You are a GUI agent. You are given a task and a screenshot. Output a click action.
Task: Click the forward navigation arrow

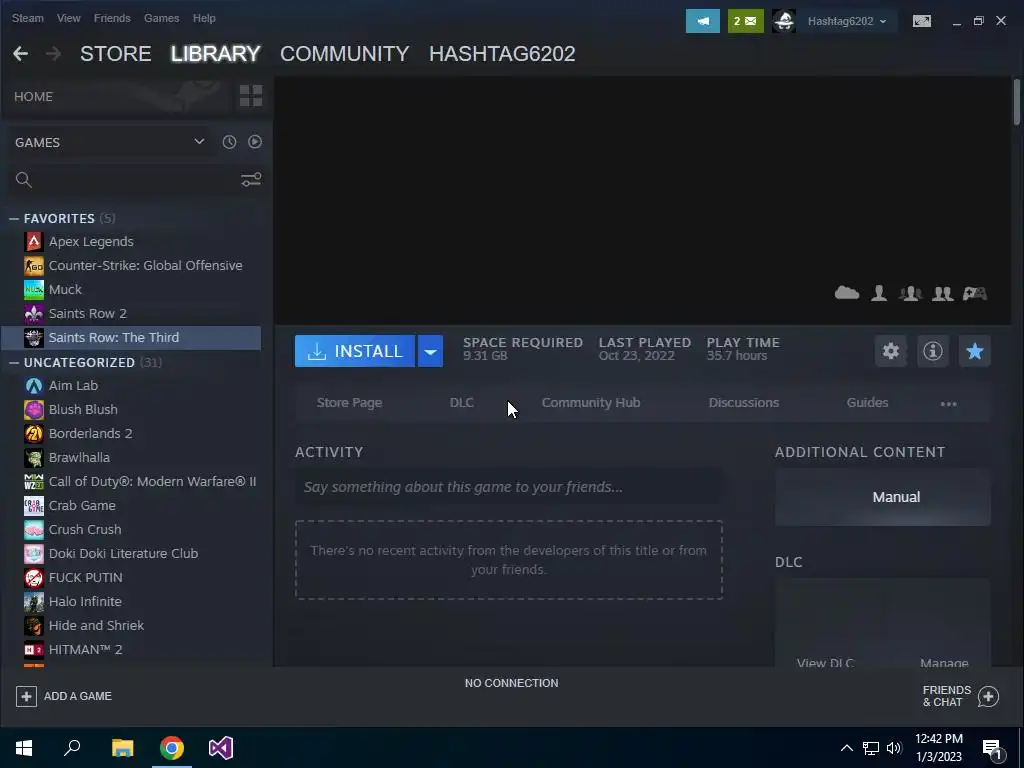point(54,54)
